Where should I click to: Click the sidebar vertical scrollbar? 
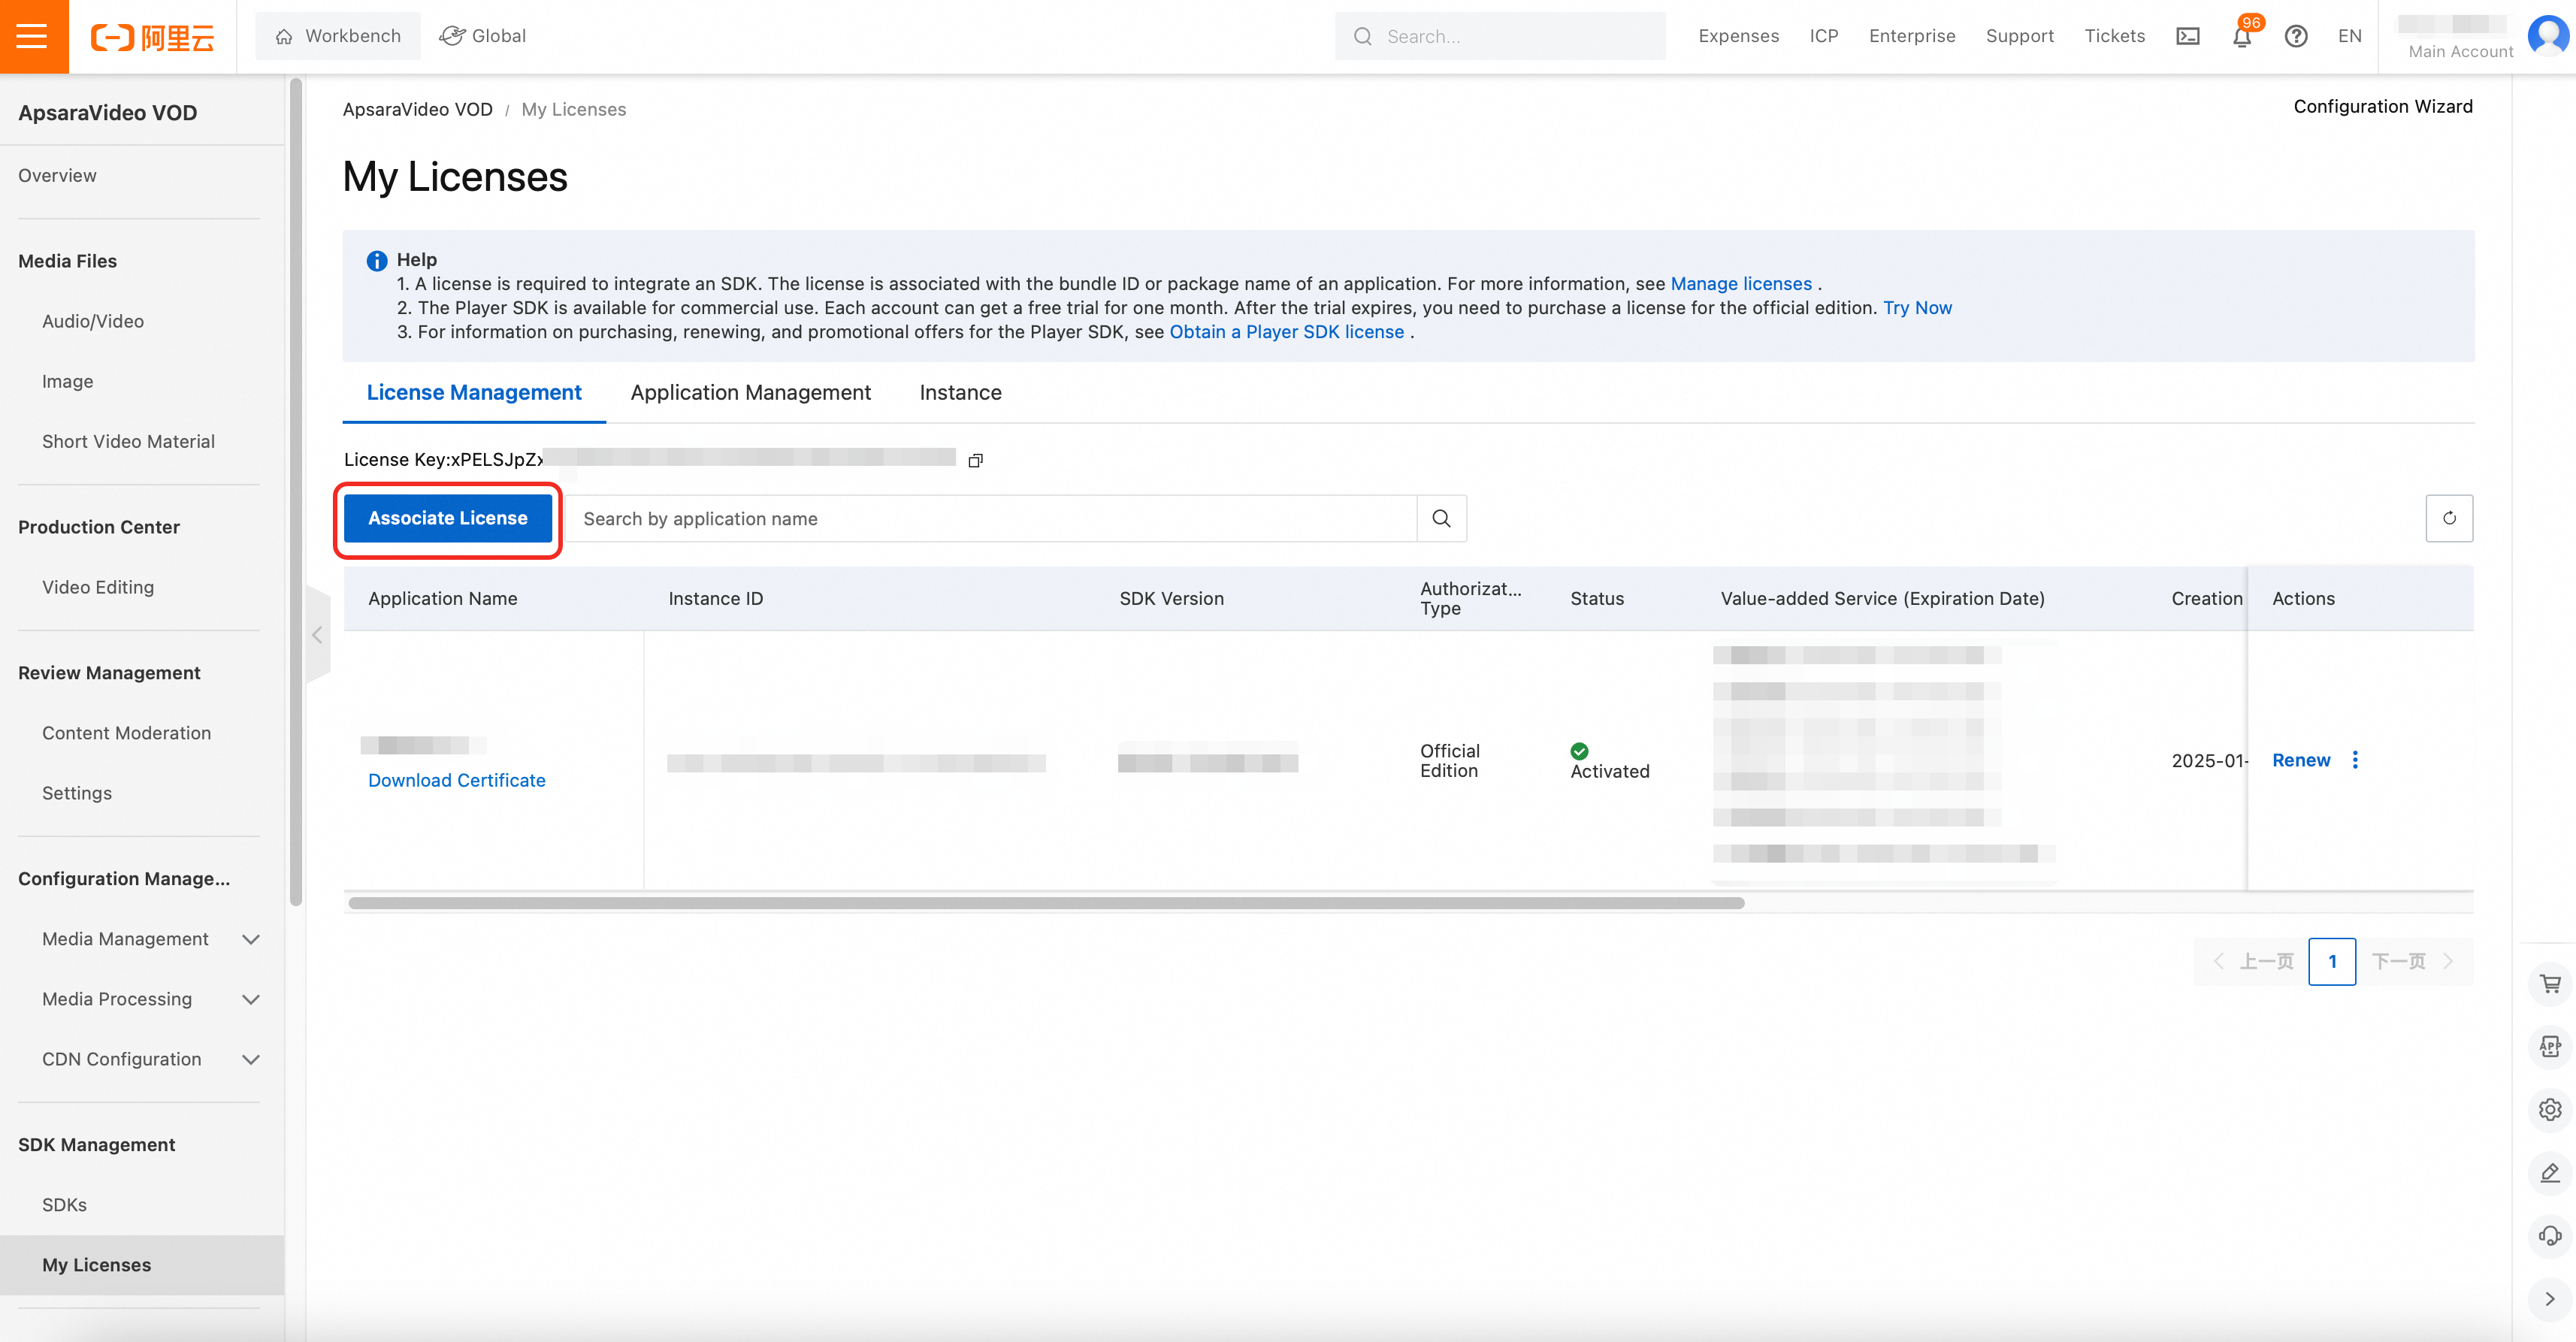point(296,492)
